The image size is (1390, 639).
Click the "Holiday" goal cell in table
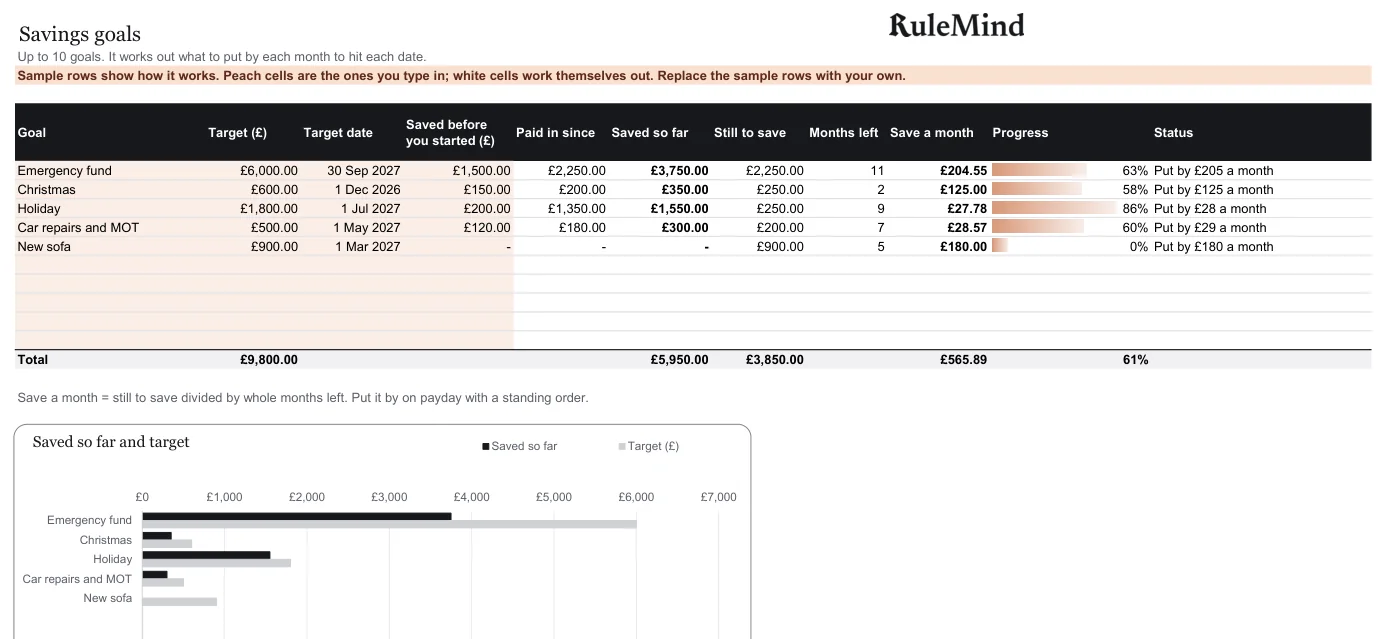pyautogui.click(x=39, y=209)
